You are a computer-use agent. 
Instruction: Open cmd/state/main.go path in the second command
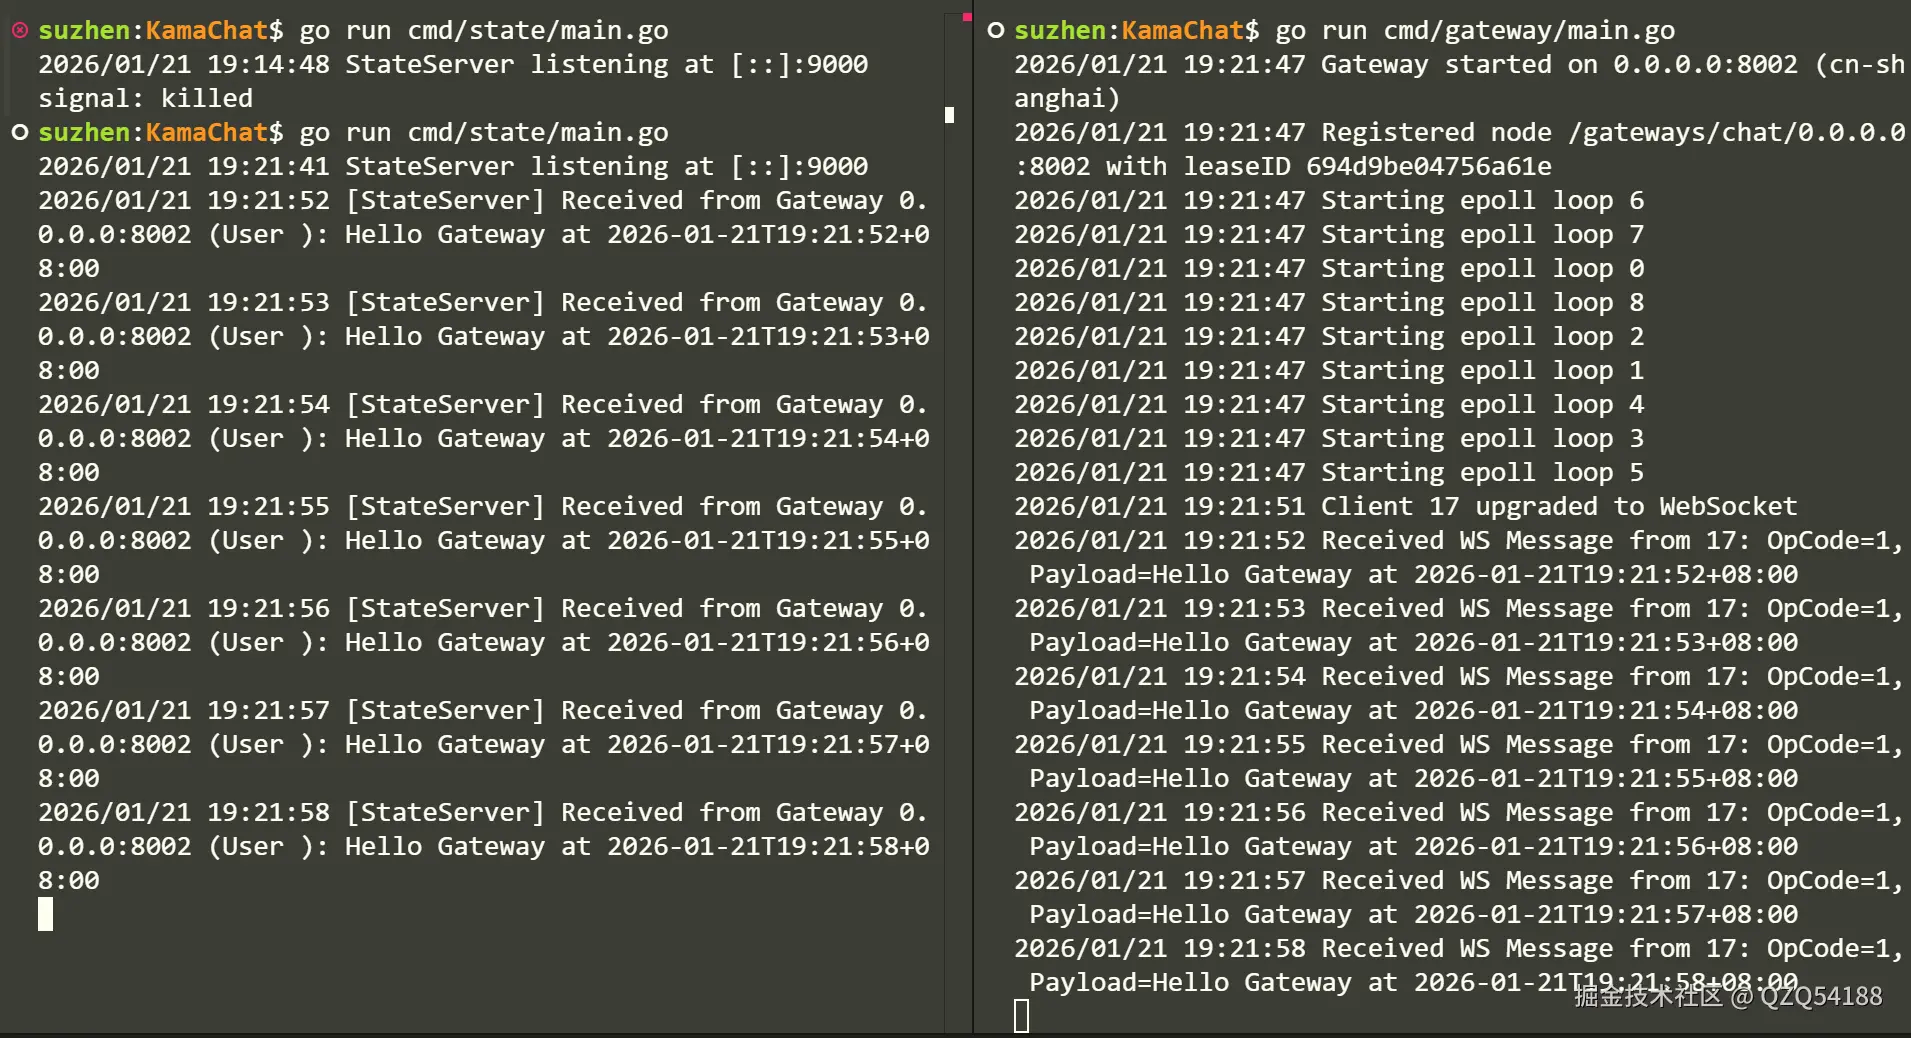[537, 133]
